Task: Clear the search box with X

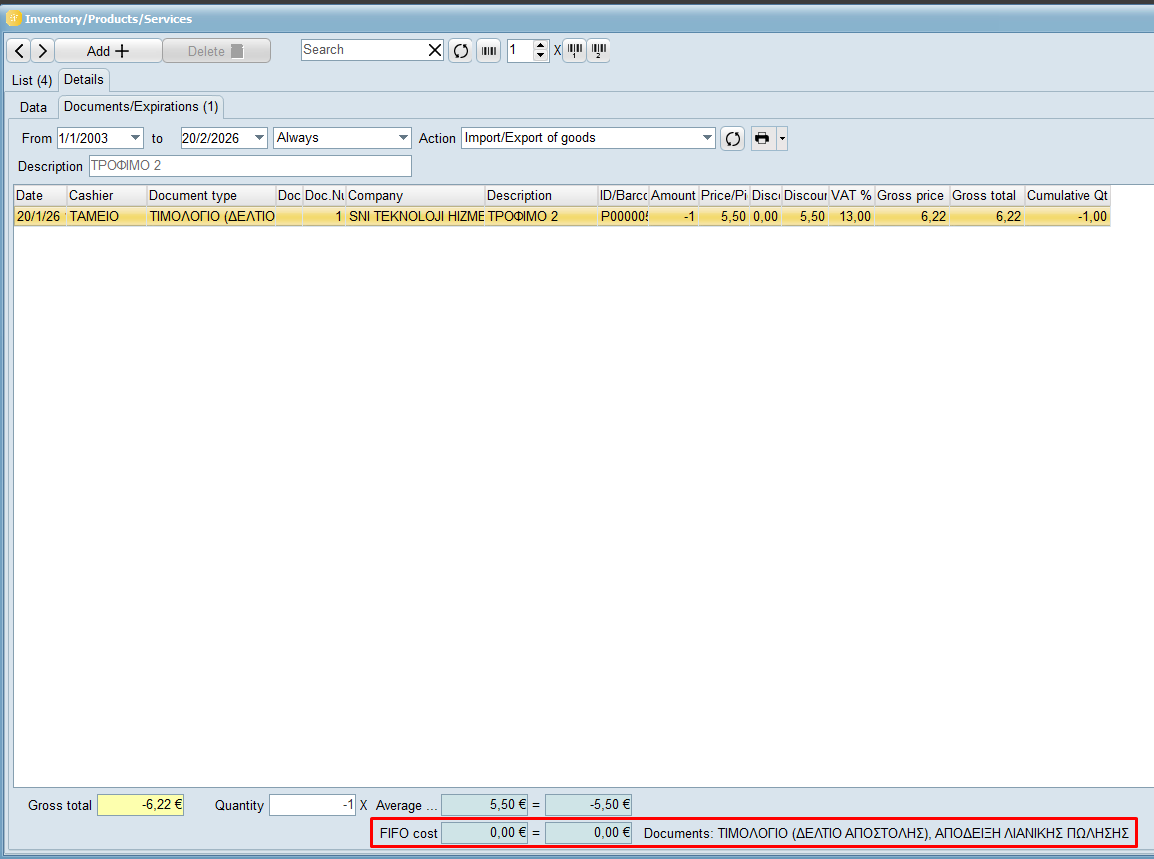Action: tap(435, 50)
